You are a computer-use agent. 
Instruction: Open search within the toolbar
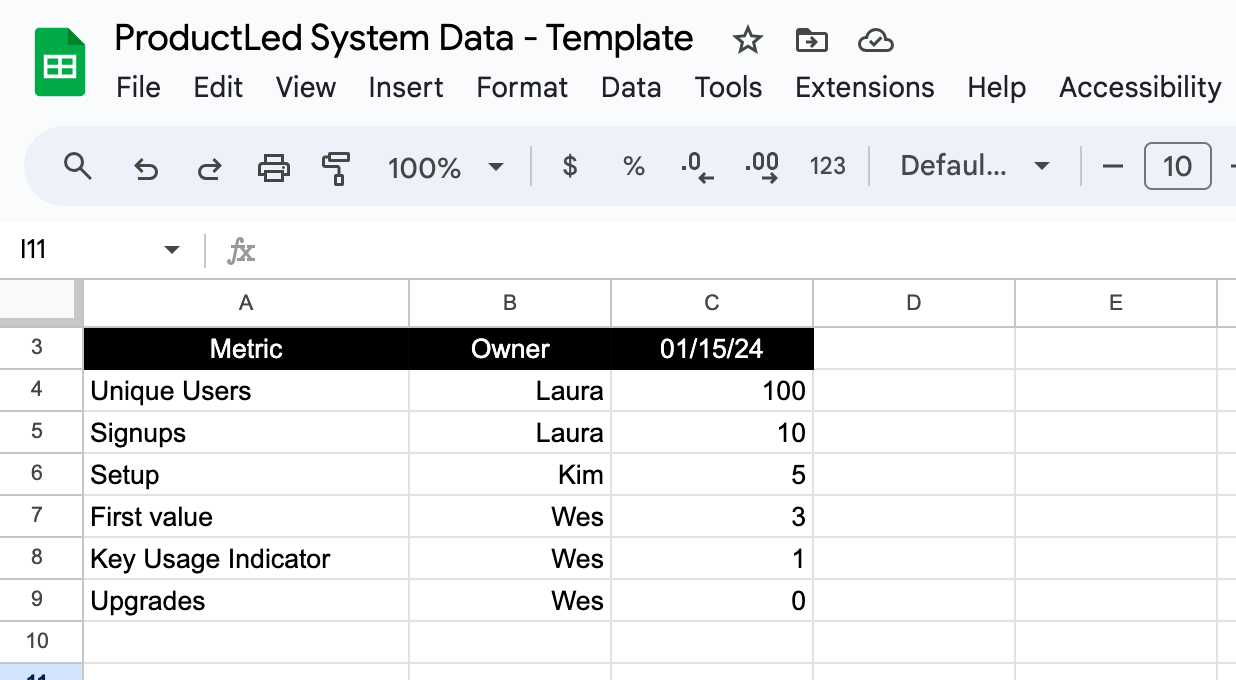[78, 167]
